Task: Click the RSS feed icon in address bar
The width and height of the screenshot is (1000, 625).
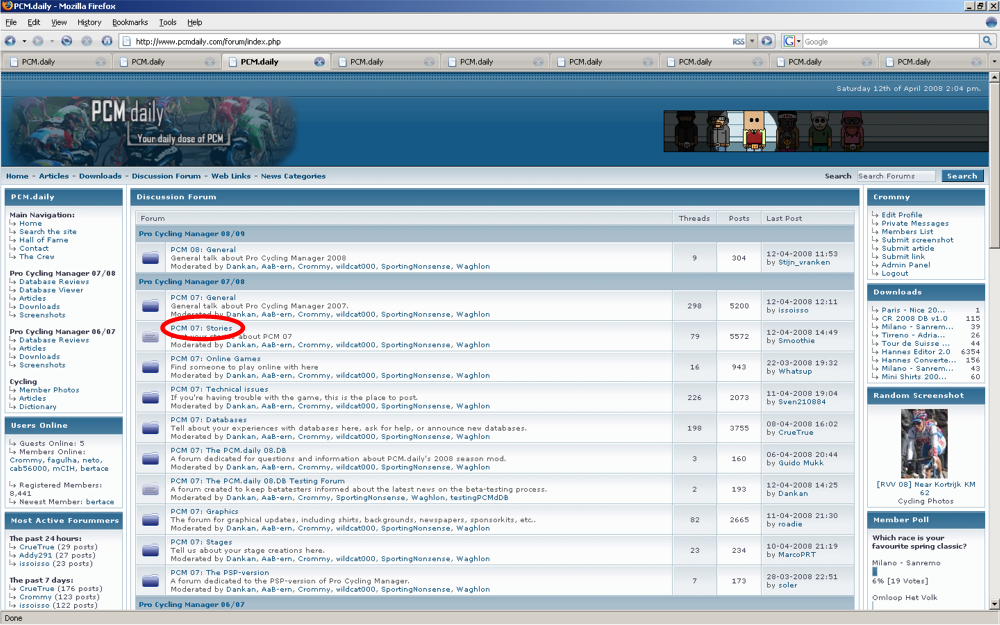Action: (x=740, y=41)
